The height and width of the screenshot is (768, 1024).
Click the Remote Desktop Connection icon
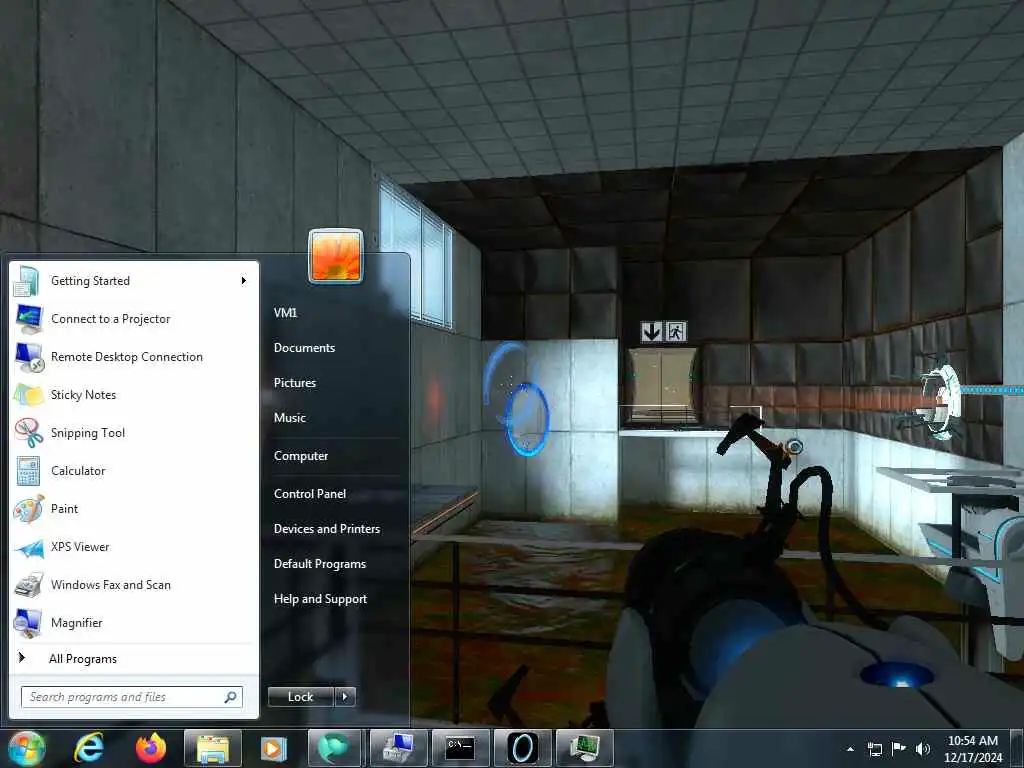(x=29, y=357)
